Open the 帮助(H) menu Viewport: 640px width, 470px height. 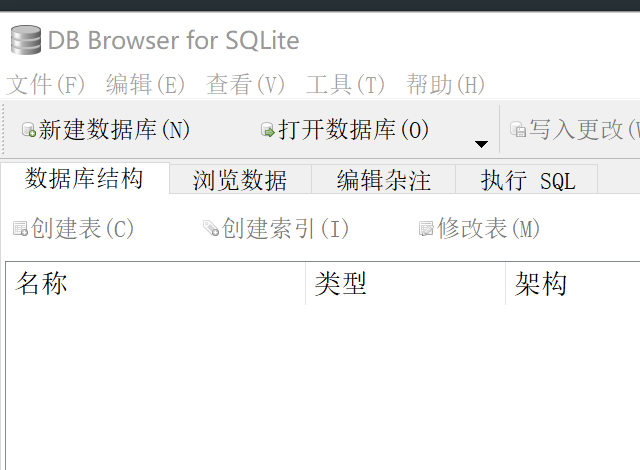[446, 85]
